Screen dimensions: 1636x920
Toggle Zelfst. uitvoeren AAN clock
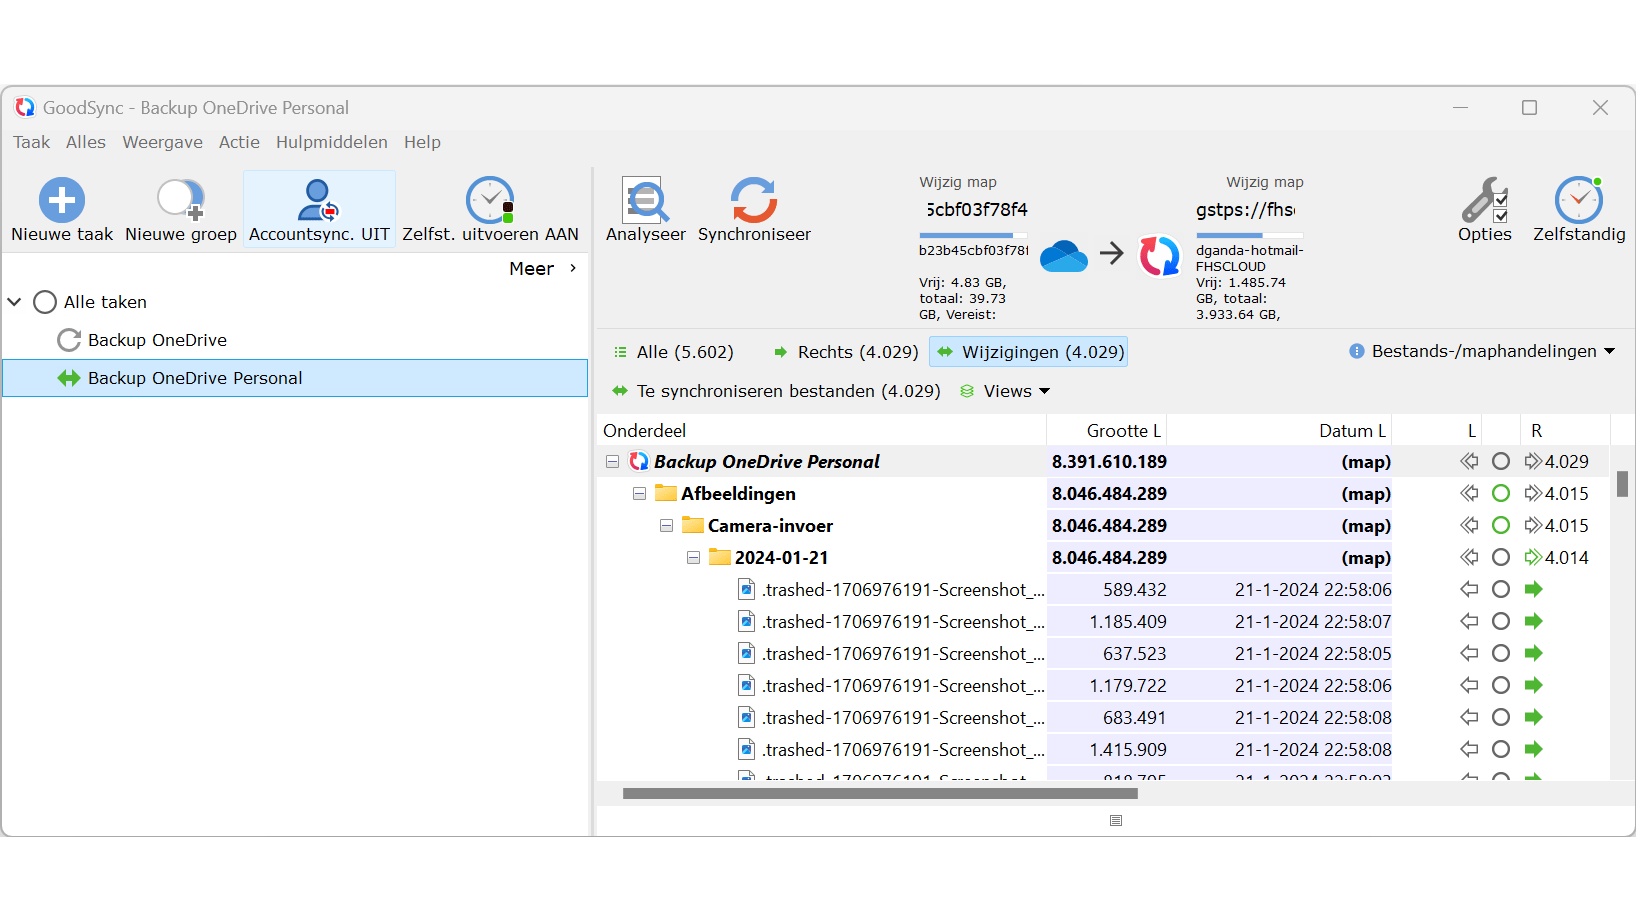pyautogui.click(x=490, y=200)
